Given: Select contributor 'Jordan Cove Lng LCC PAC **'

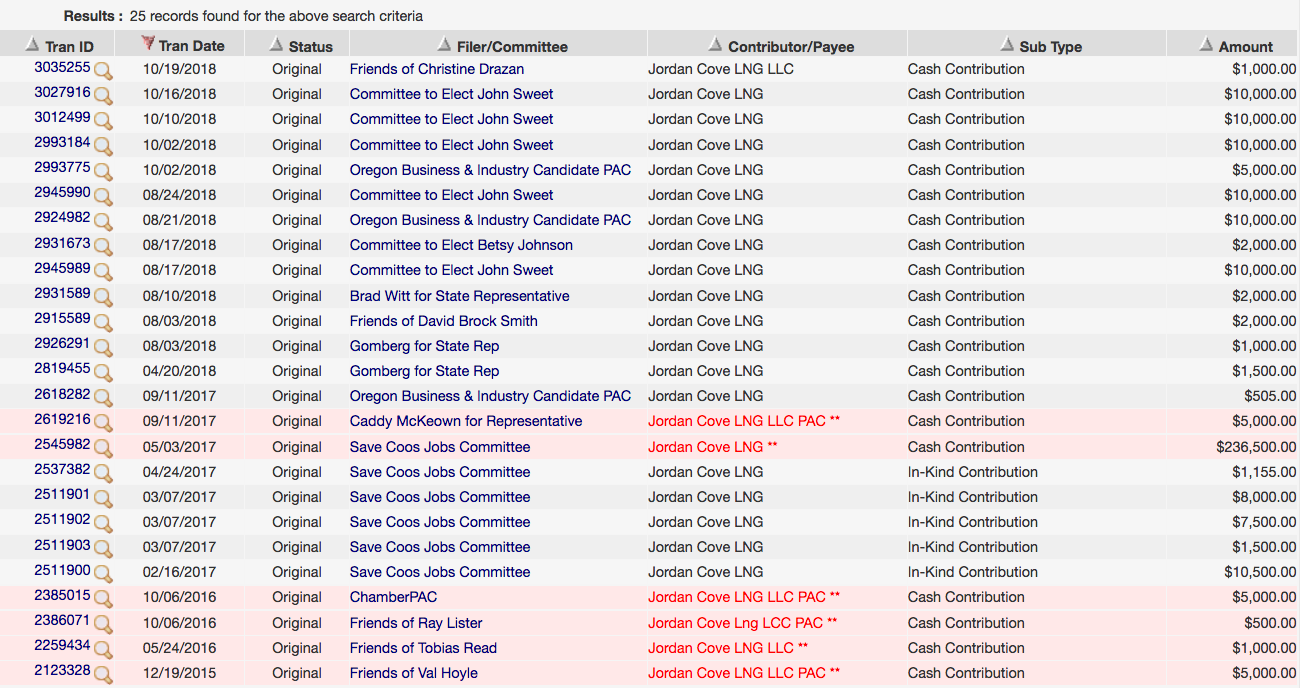Looking at the screenshot, I should pos(743,623).
